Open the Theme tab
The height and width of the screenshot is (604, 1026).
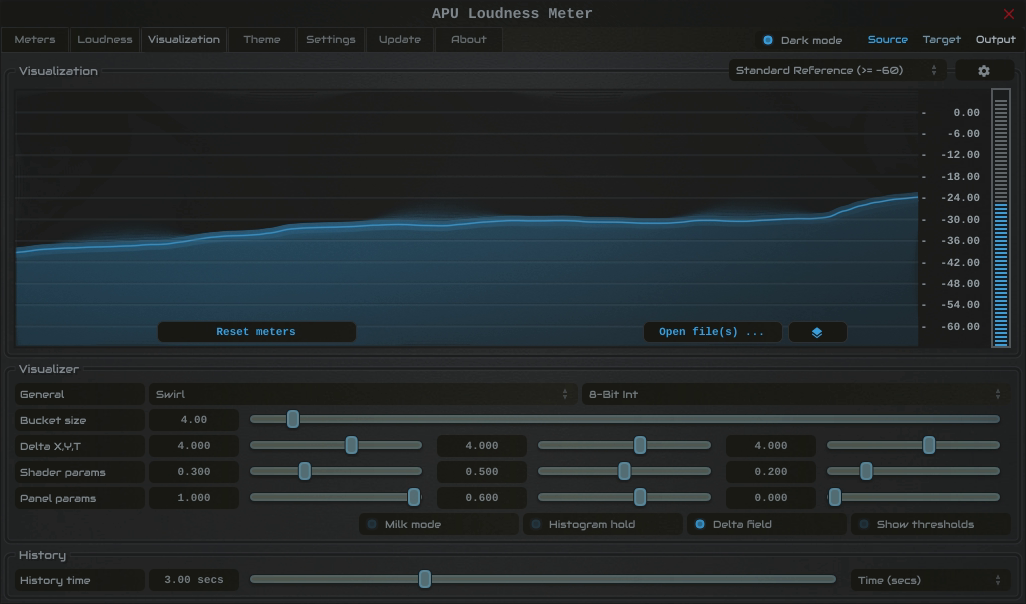tap(262, 39)
